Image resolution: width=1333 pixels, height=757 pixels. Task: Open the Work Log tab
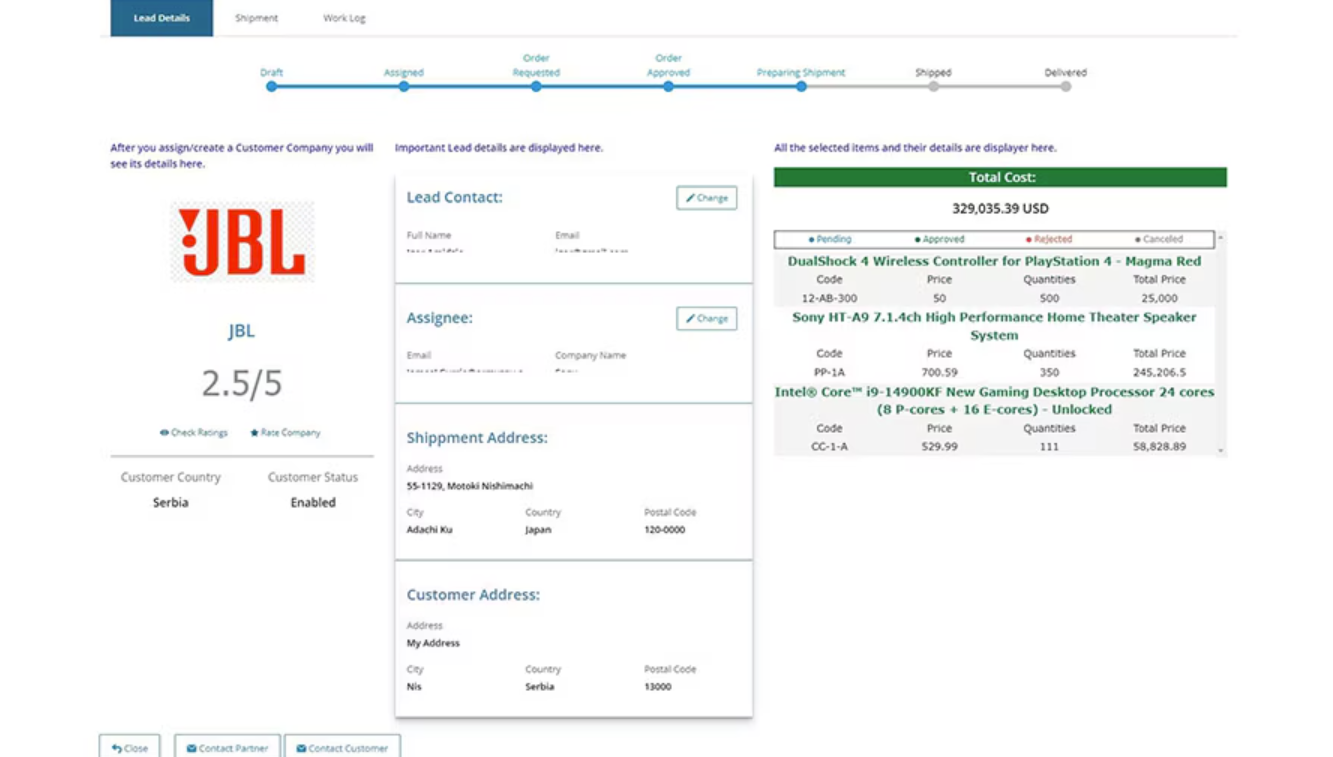point(343,17)
